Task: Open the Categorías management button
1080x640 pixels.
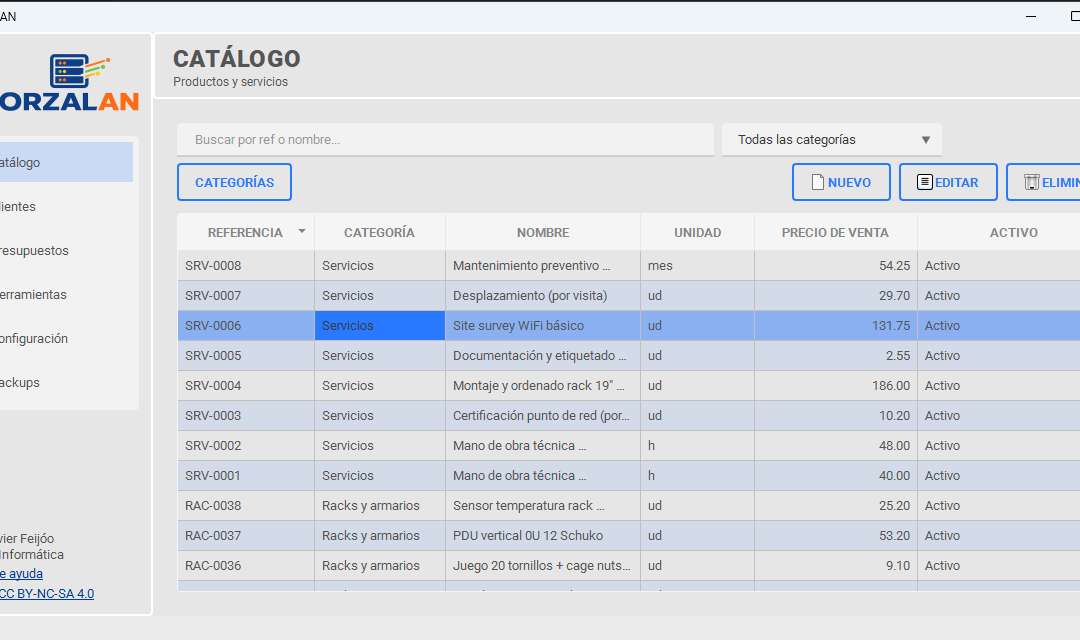Action: coord(234,183)
